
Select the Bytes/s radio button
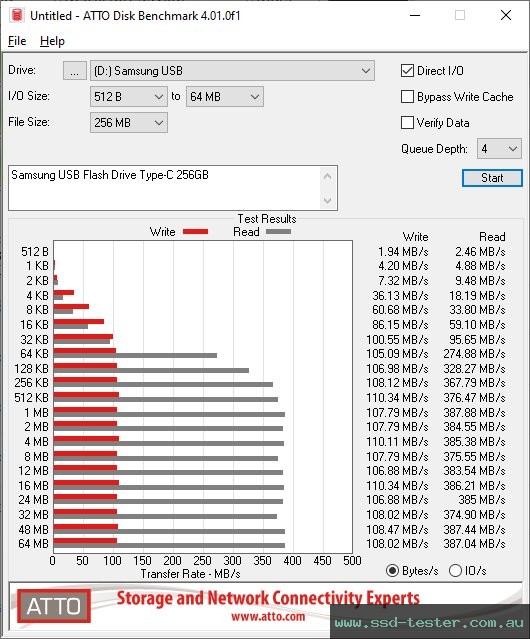pos(392,571)
